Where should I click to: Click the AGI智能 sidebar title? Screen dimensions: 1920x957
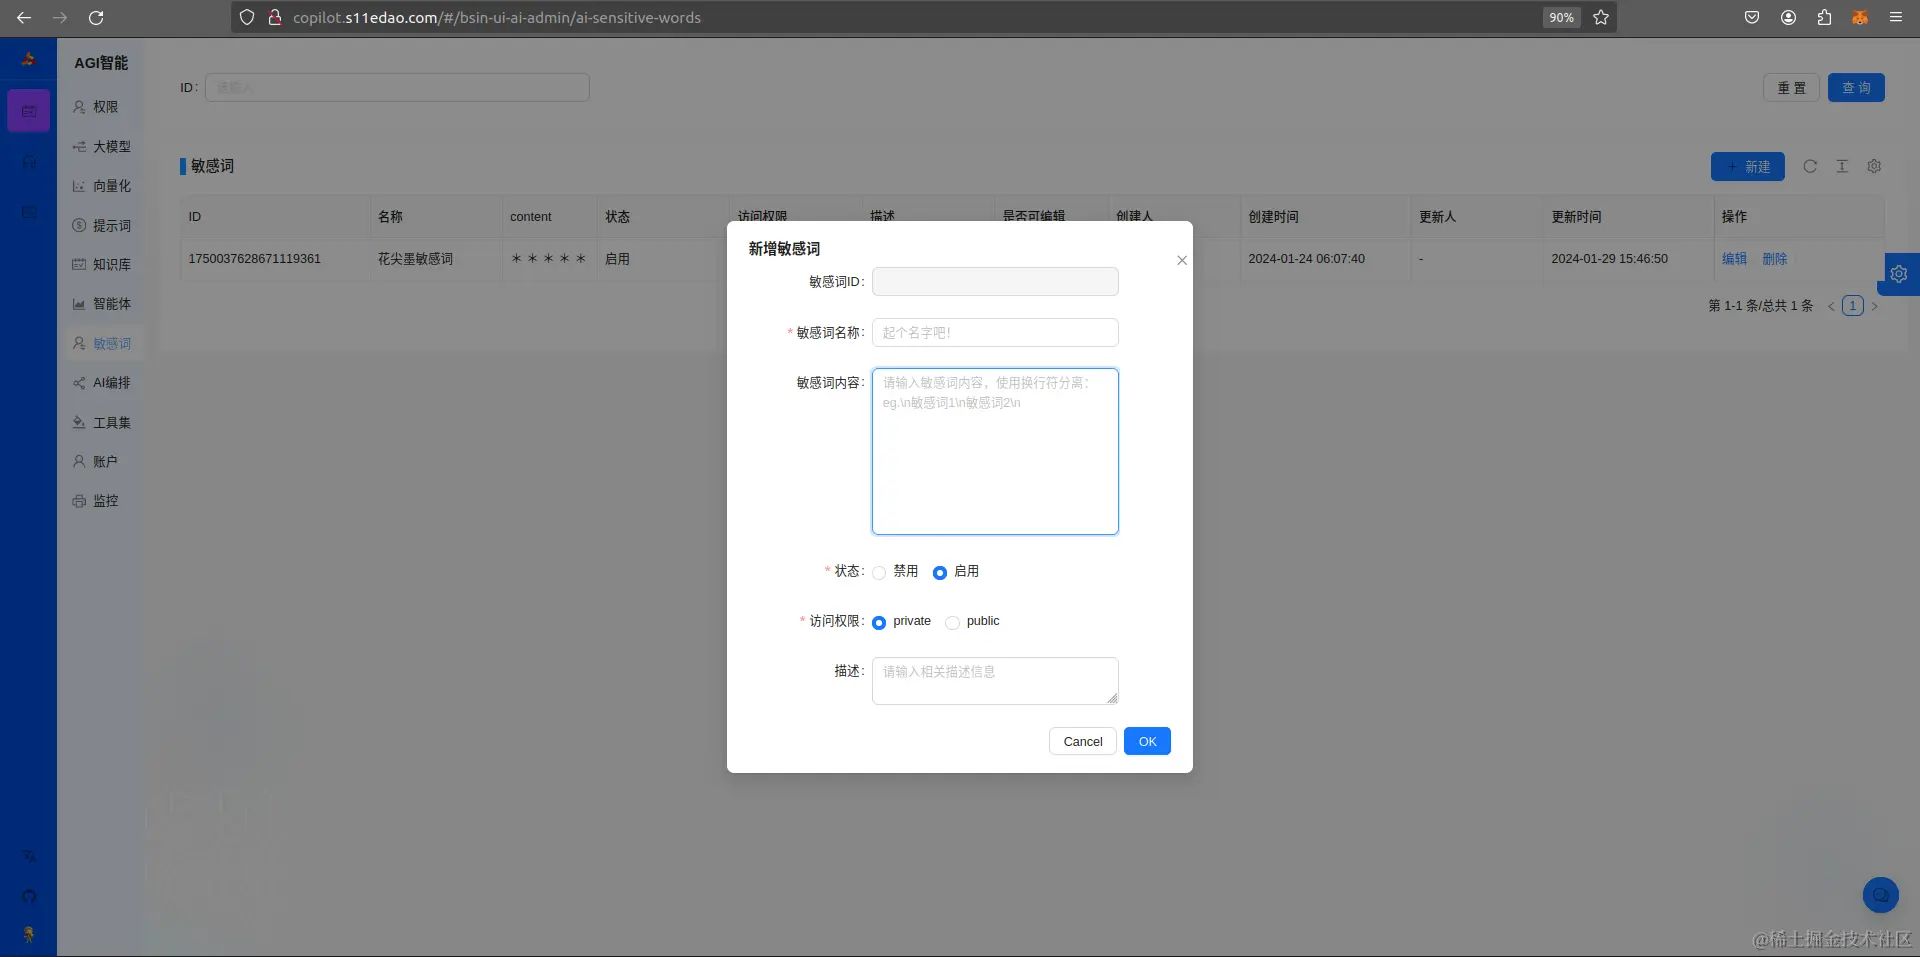(x=101, y=63)
